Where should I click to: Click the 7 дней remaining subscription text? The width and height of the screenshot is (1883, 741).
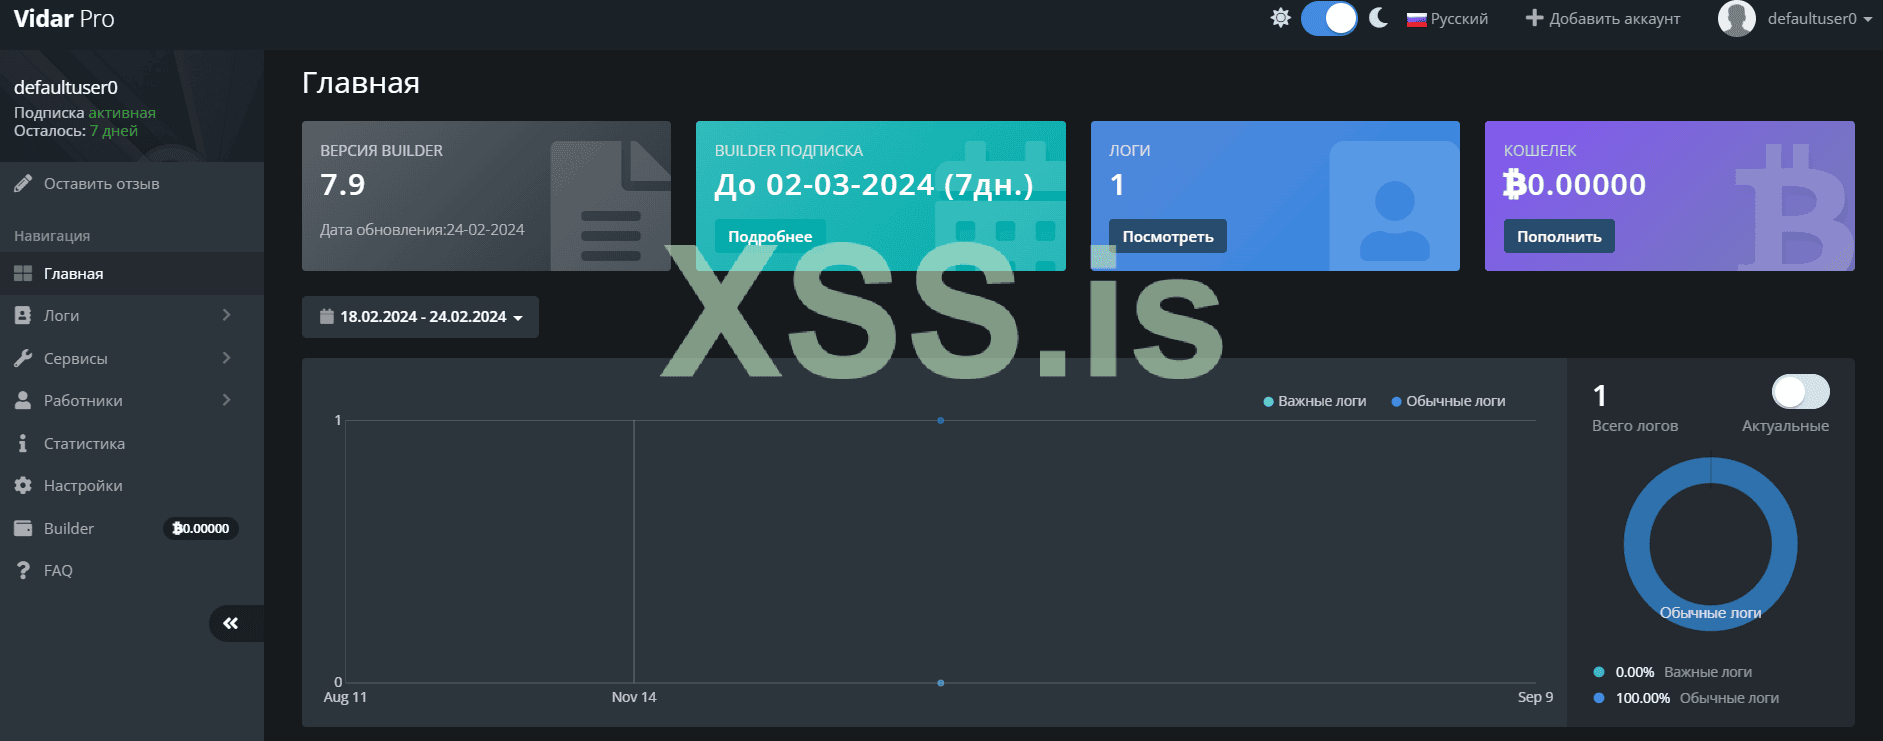click(x=114, y=131)
